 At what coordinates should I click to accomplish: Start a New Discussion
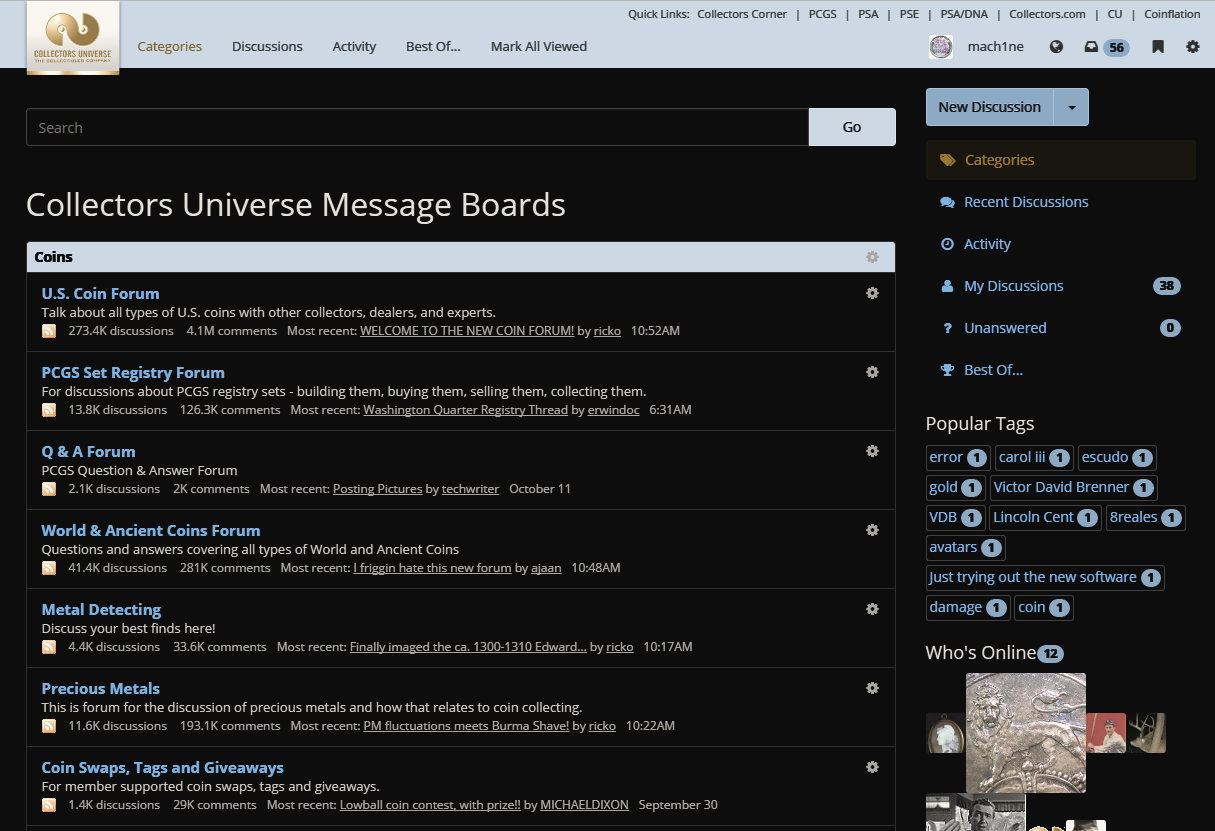(x=990, y=107)
